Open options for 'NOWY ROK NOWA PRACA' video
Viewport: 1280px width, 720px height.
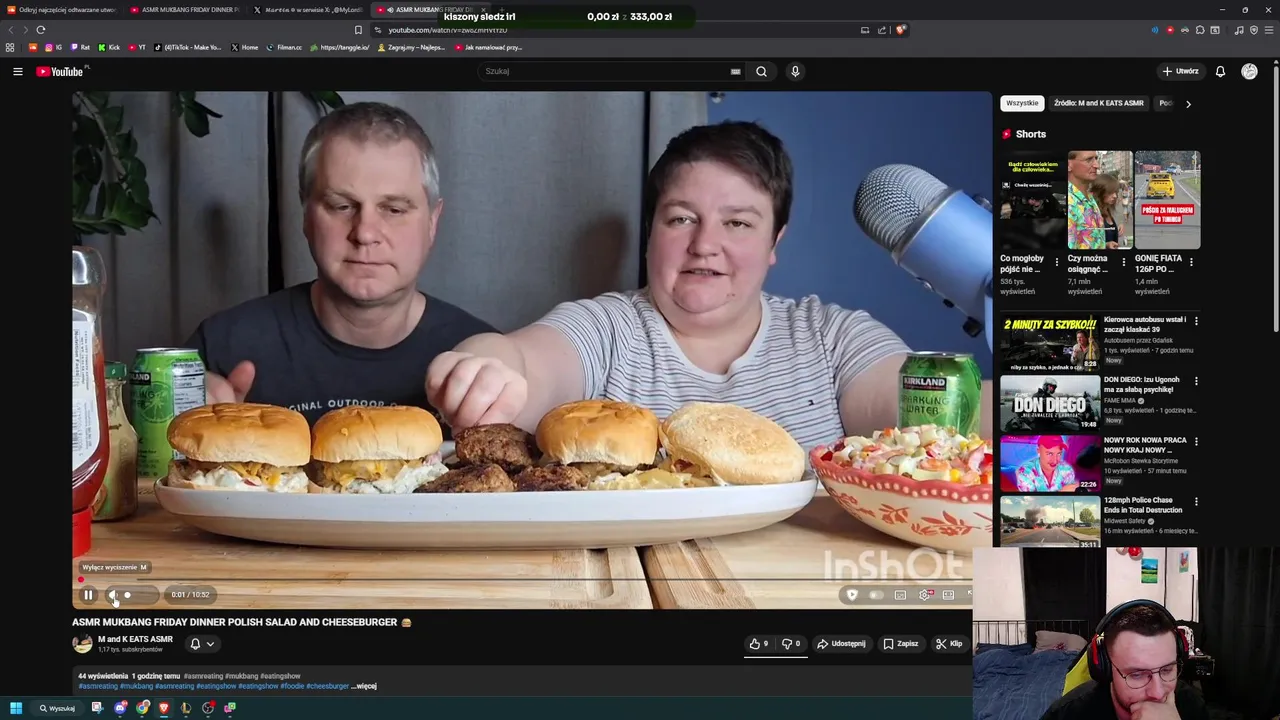click(1196, 441)
